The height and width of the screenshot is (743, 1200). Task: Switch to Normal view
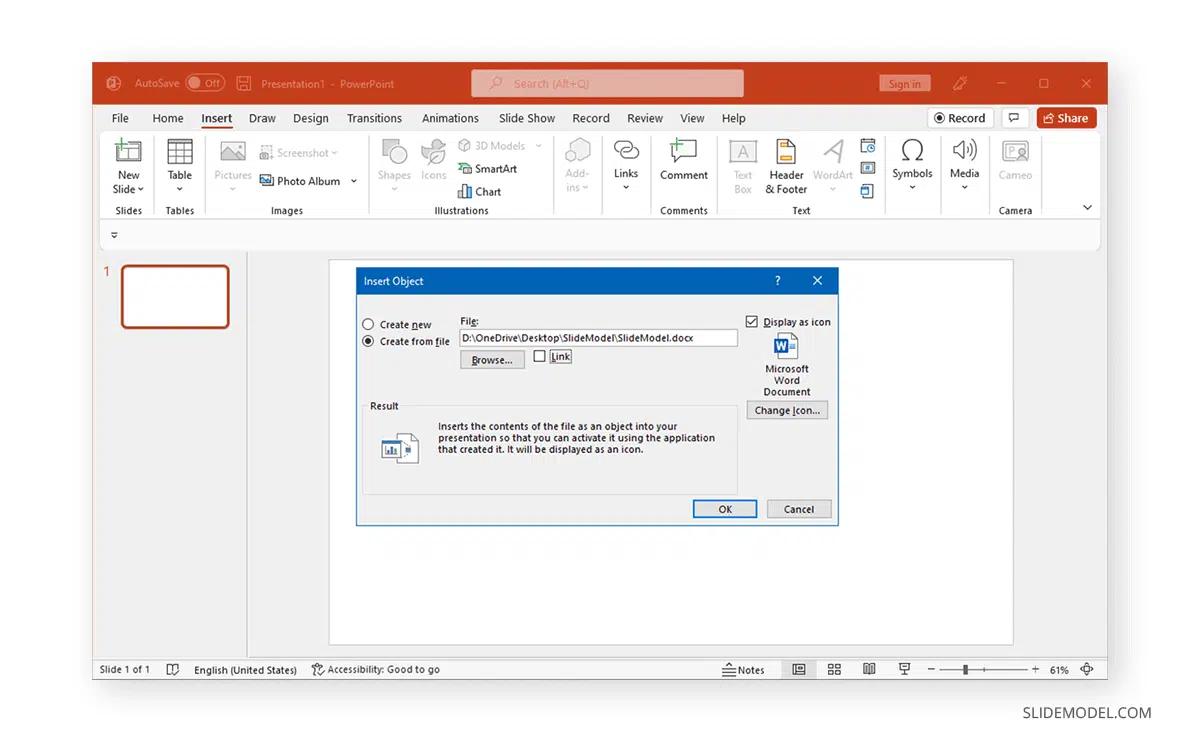pos(799,669)
